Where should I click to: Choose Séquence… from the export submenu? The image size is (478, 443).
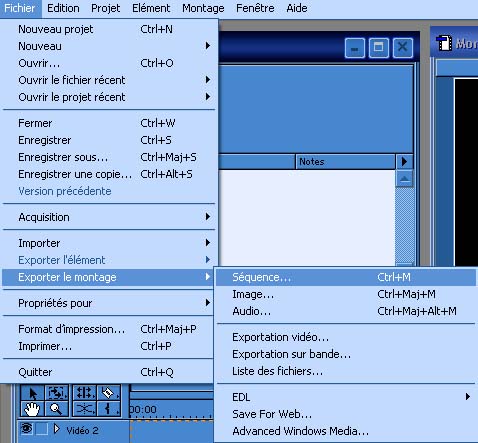point(346,277)
